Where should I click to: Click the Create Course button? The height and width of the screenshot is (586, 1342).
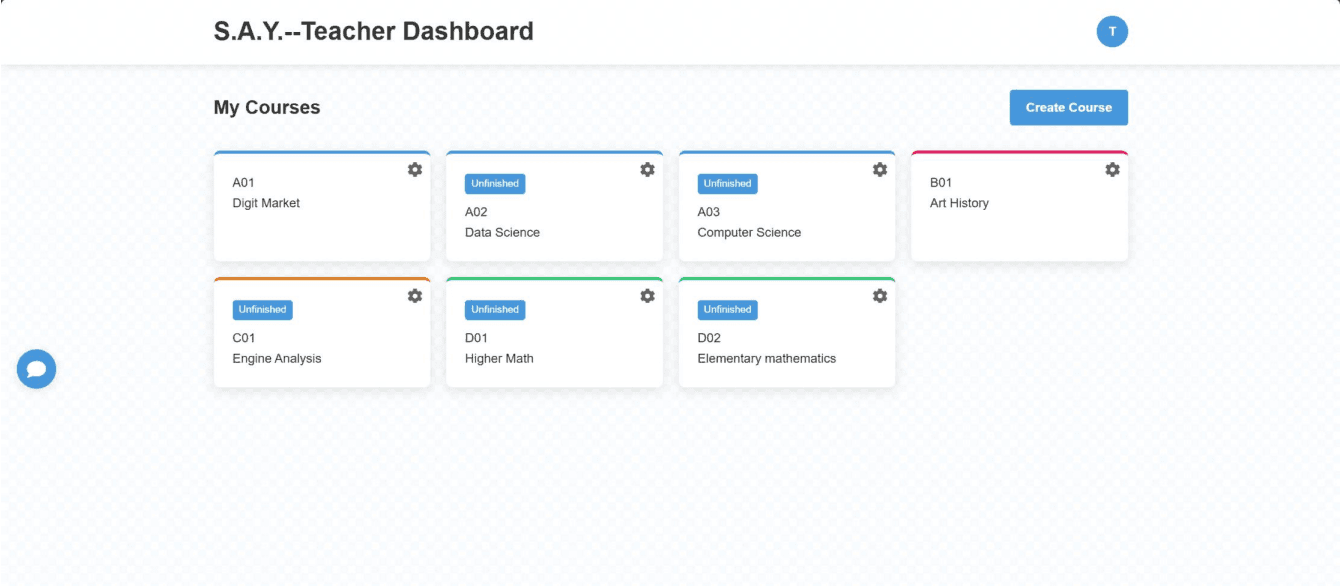(1068, 108)
